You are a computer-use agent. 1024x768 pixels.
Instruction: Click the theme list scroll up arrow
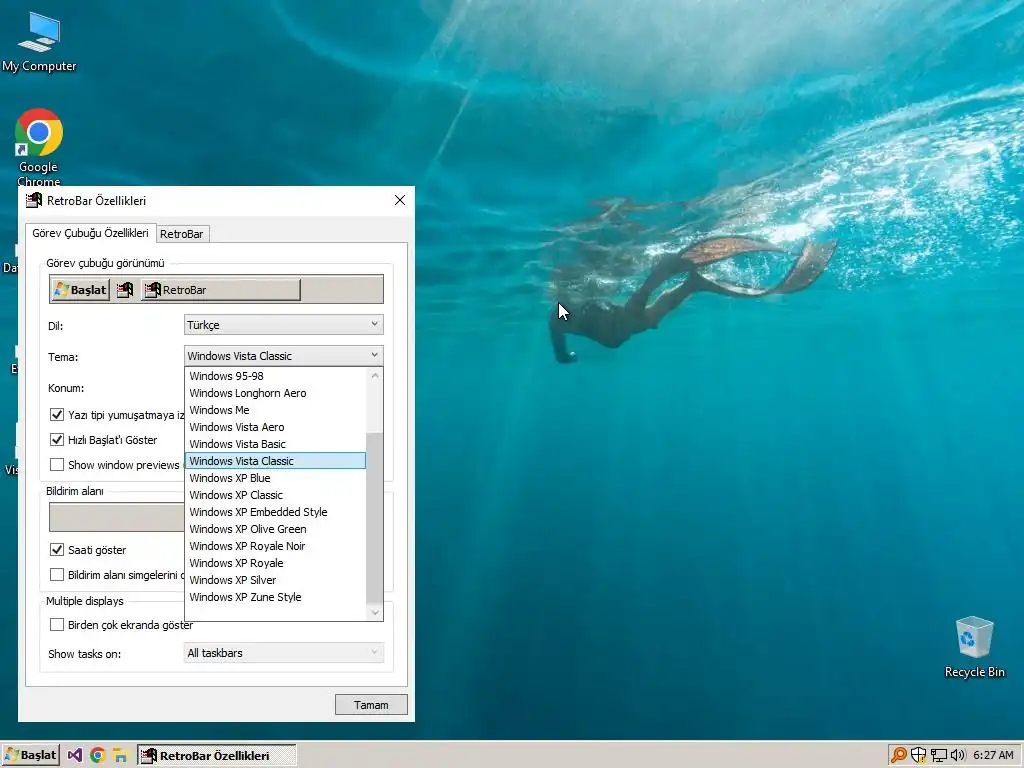tap(375, 376)
